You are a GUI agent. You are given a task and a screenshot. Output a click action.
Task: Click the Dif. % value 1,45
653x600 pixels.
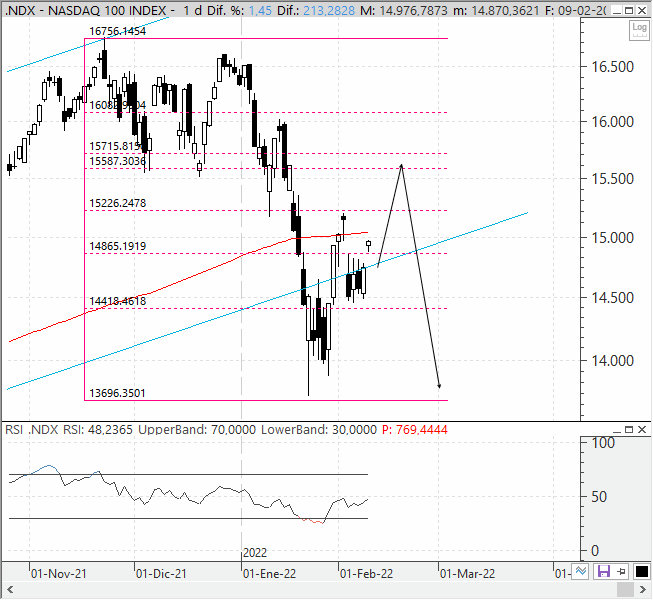(x=260, y=10)
